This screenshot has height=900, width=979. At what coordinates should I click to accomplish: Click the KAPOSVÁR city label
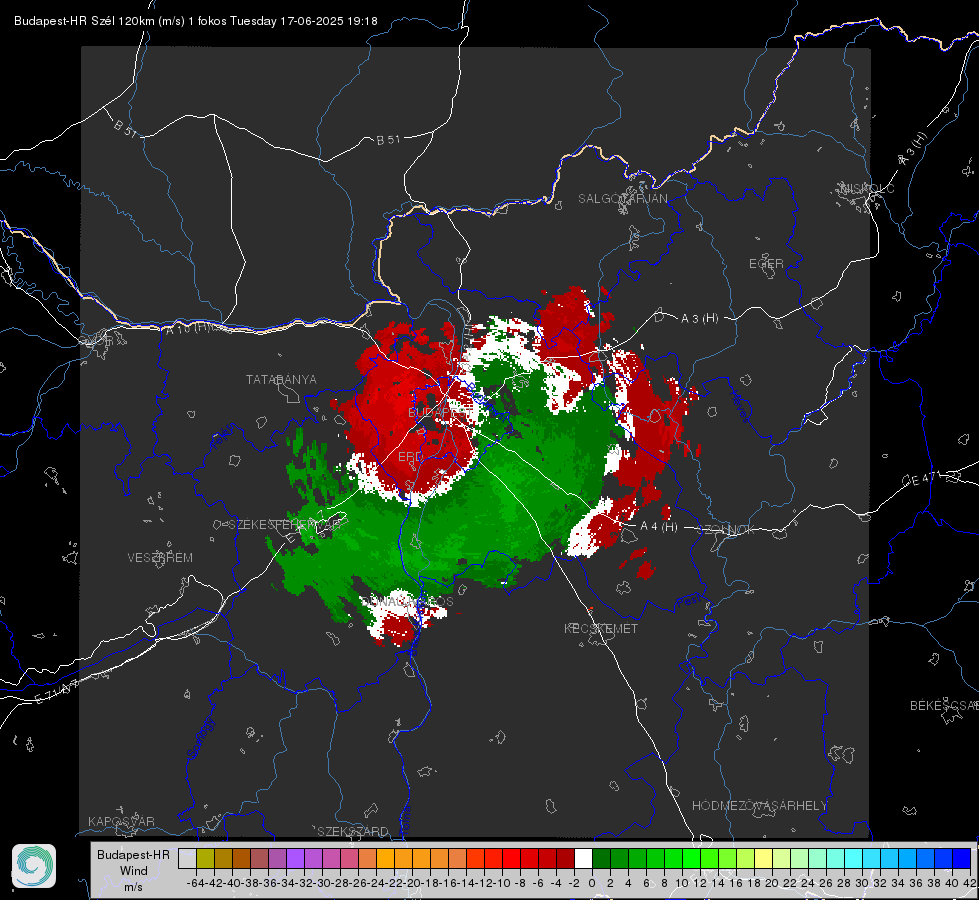(x=121, y=821)
